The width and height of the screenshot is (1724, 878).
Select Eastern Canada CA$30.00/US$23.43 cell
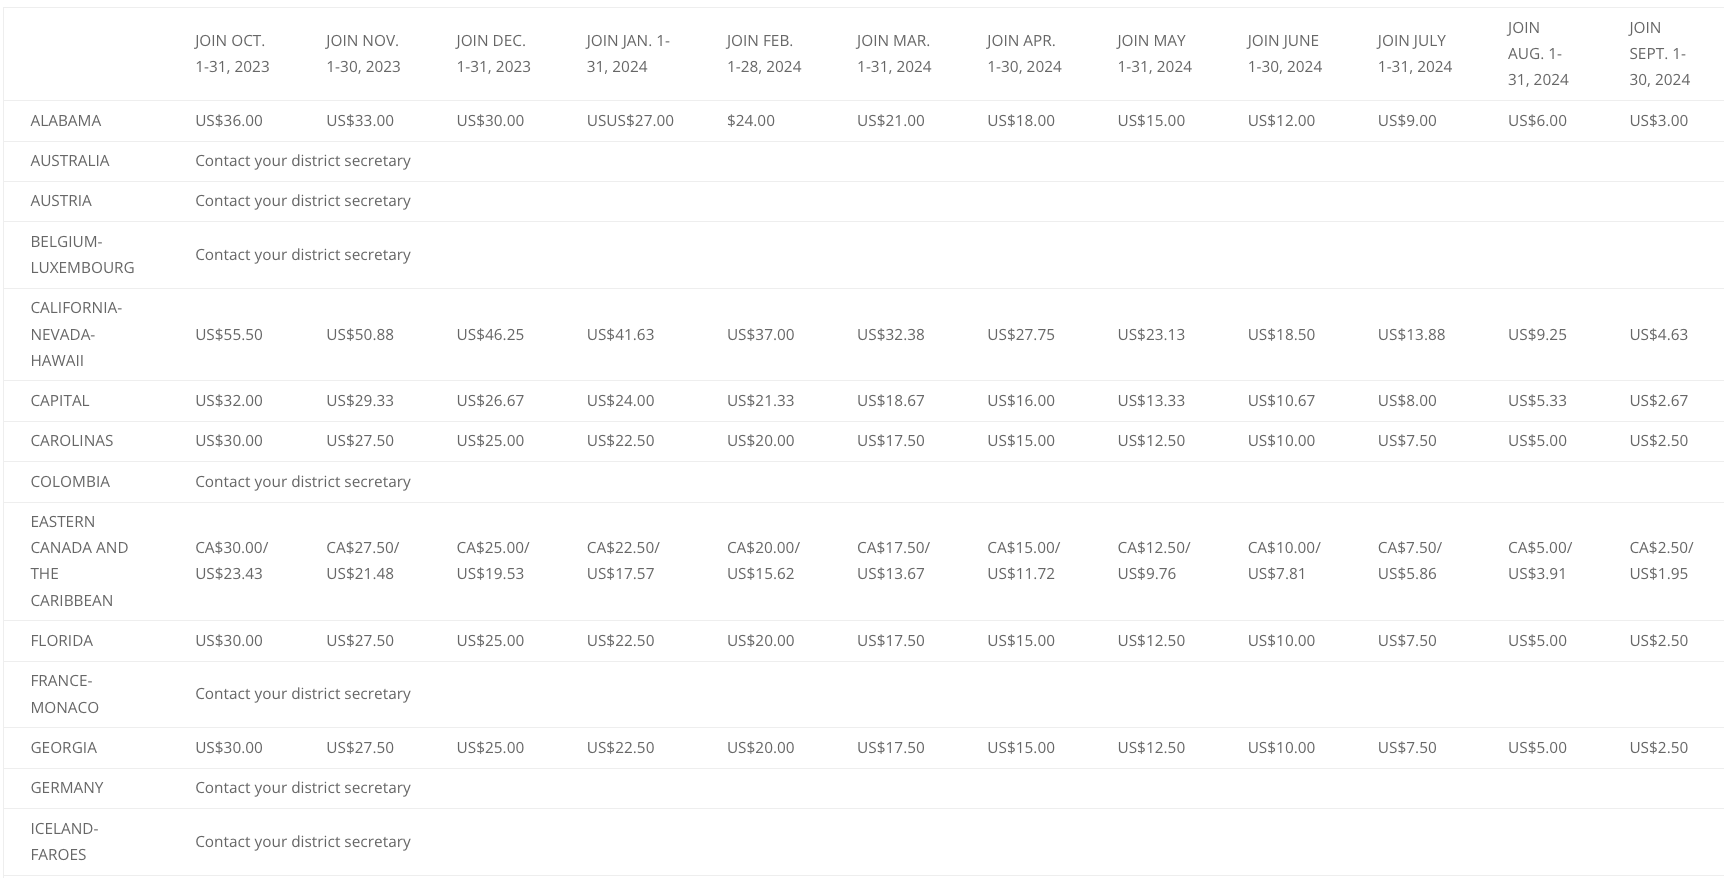tap(232, 561)
